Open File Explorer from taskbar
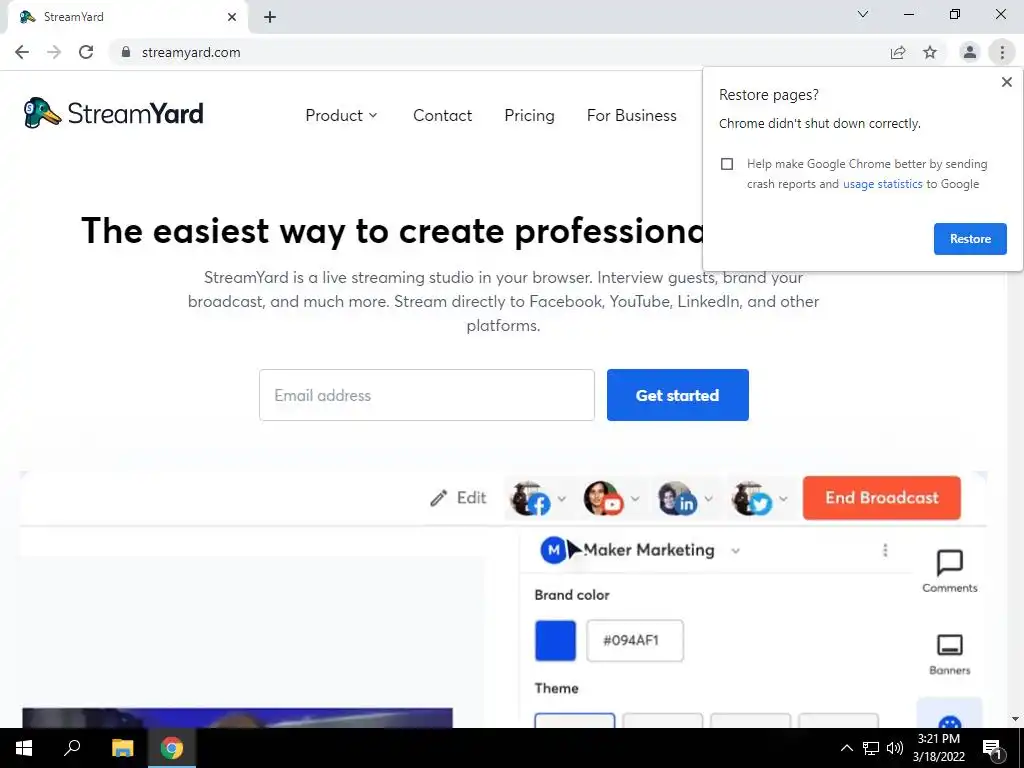1024x768 pixels. click(x=122, y=748)
